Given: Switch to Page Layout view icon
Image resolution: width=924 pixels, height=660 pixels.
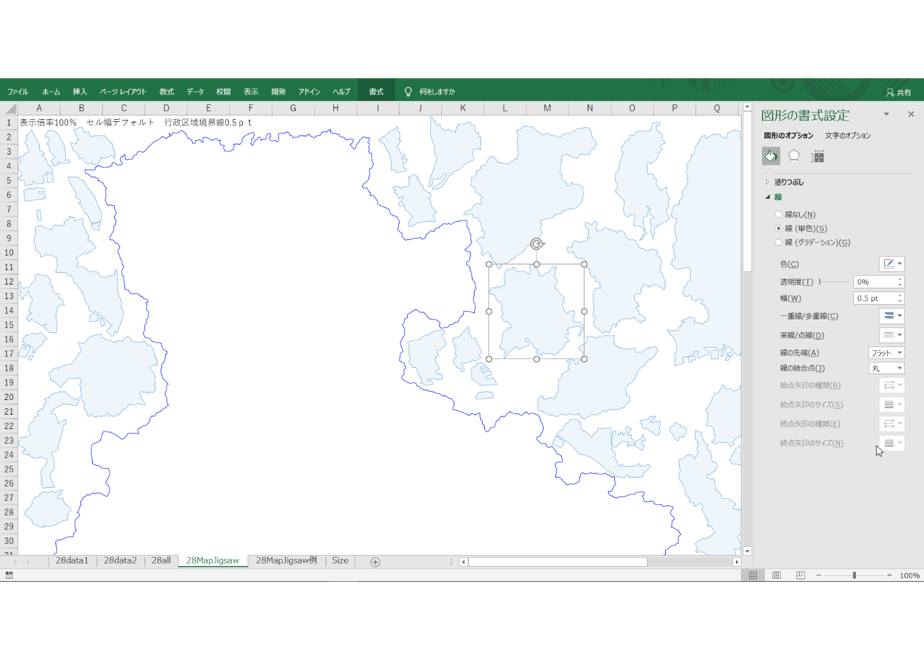Looking at the screenshot, I should (x=777, y=575).
